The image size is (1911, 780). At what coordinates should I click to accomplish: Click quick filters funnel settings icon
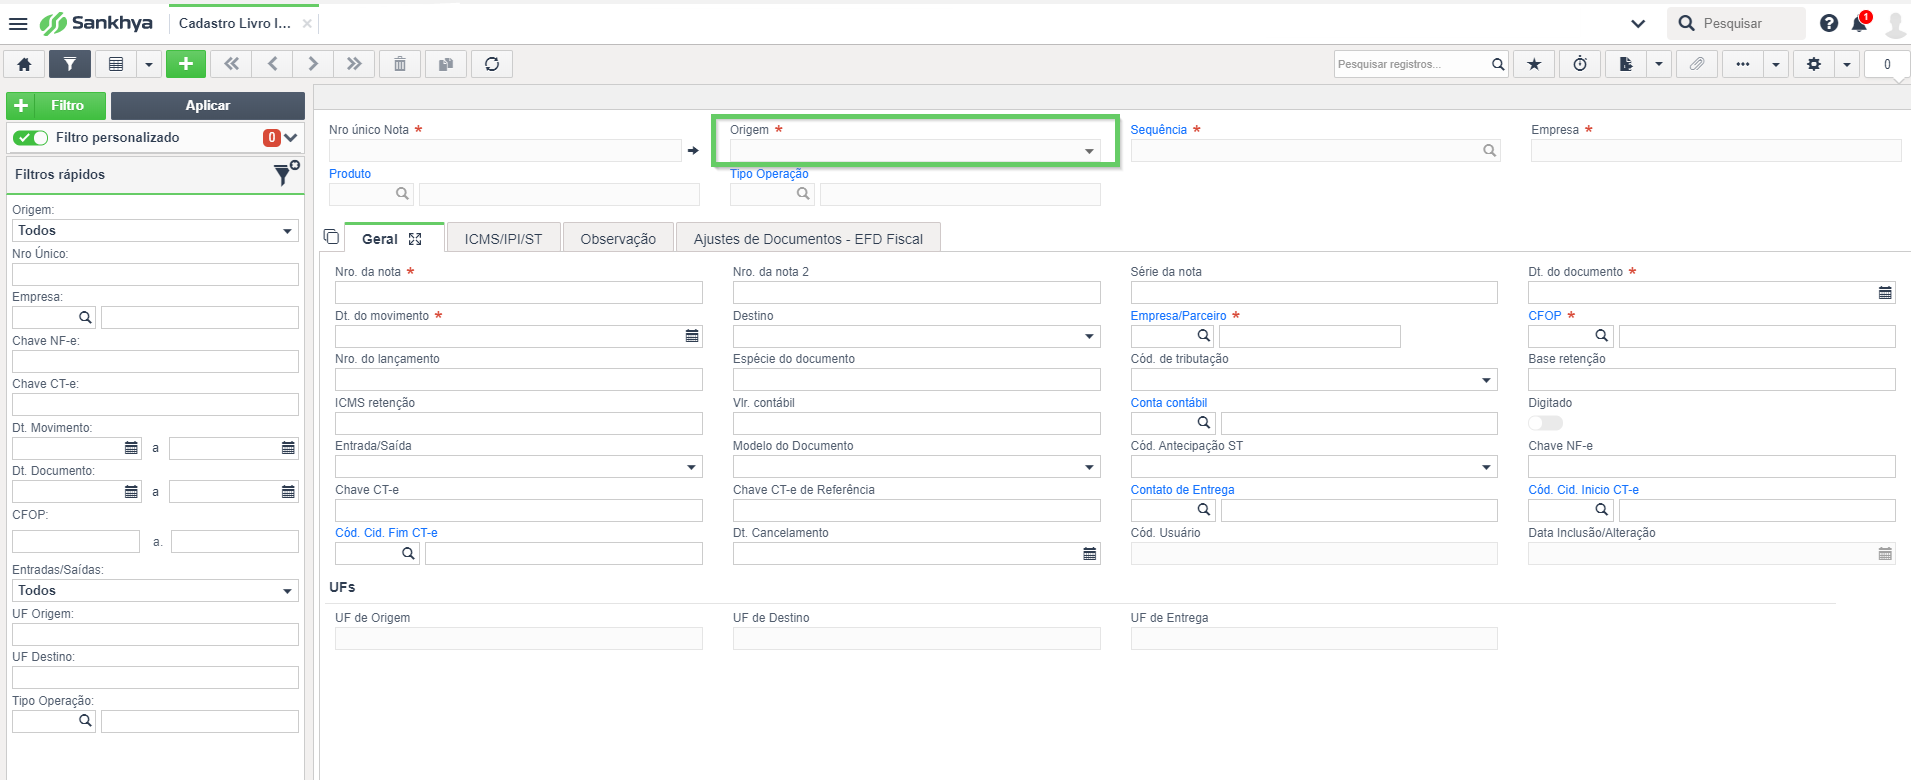pos(286,174)
